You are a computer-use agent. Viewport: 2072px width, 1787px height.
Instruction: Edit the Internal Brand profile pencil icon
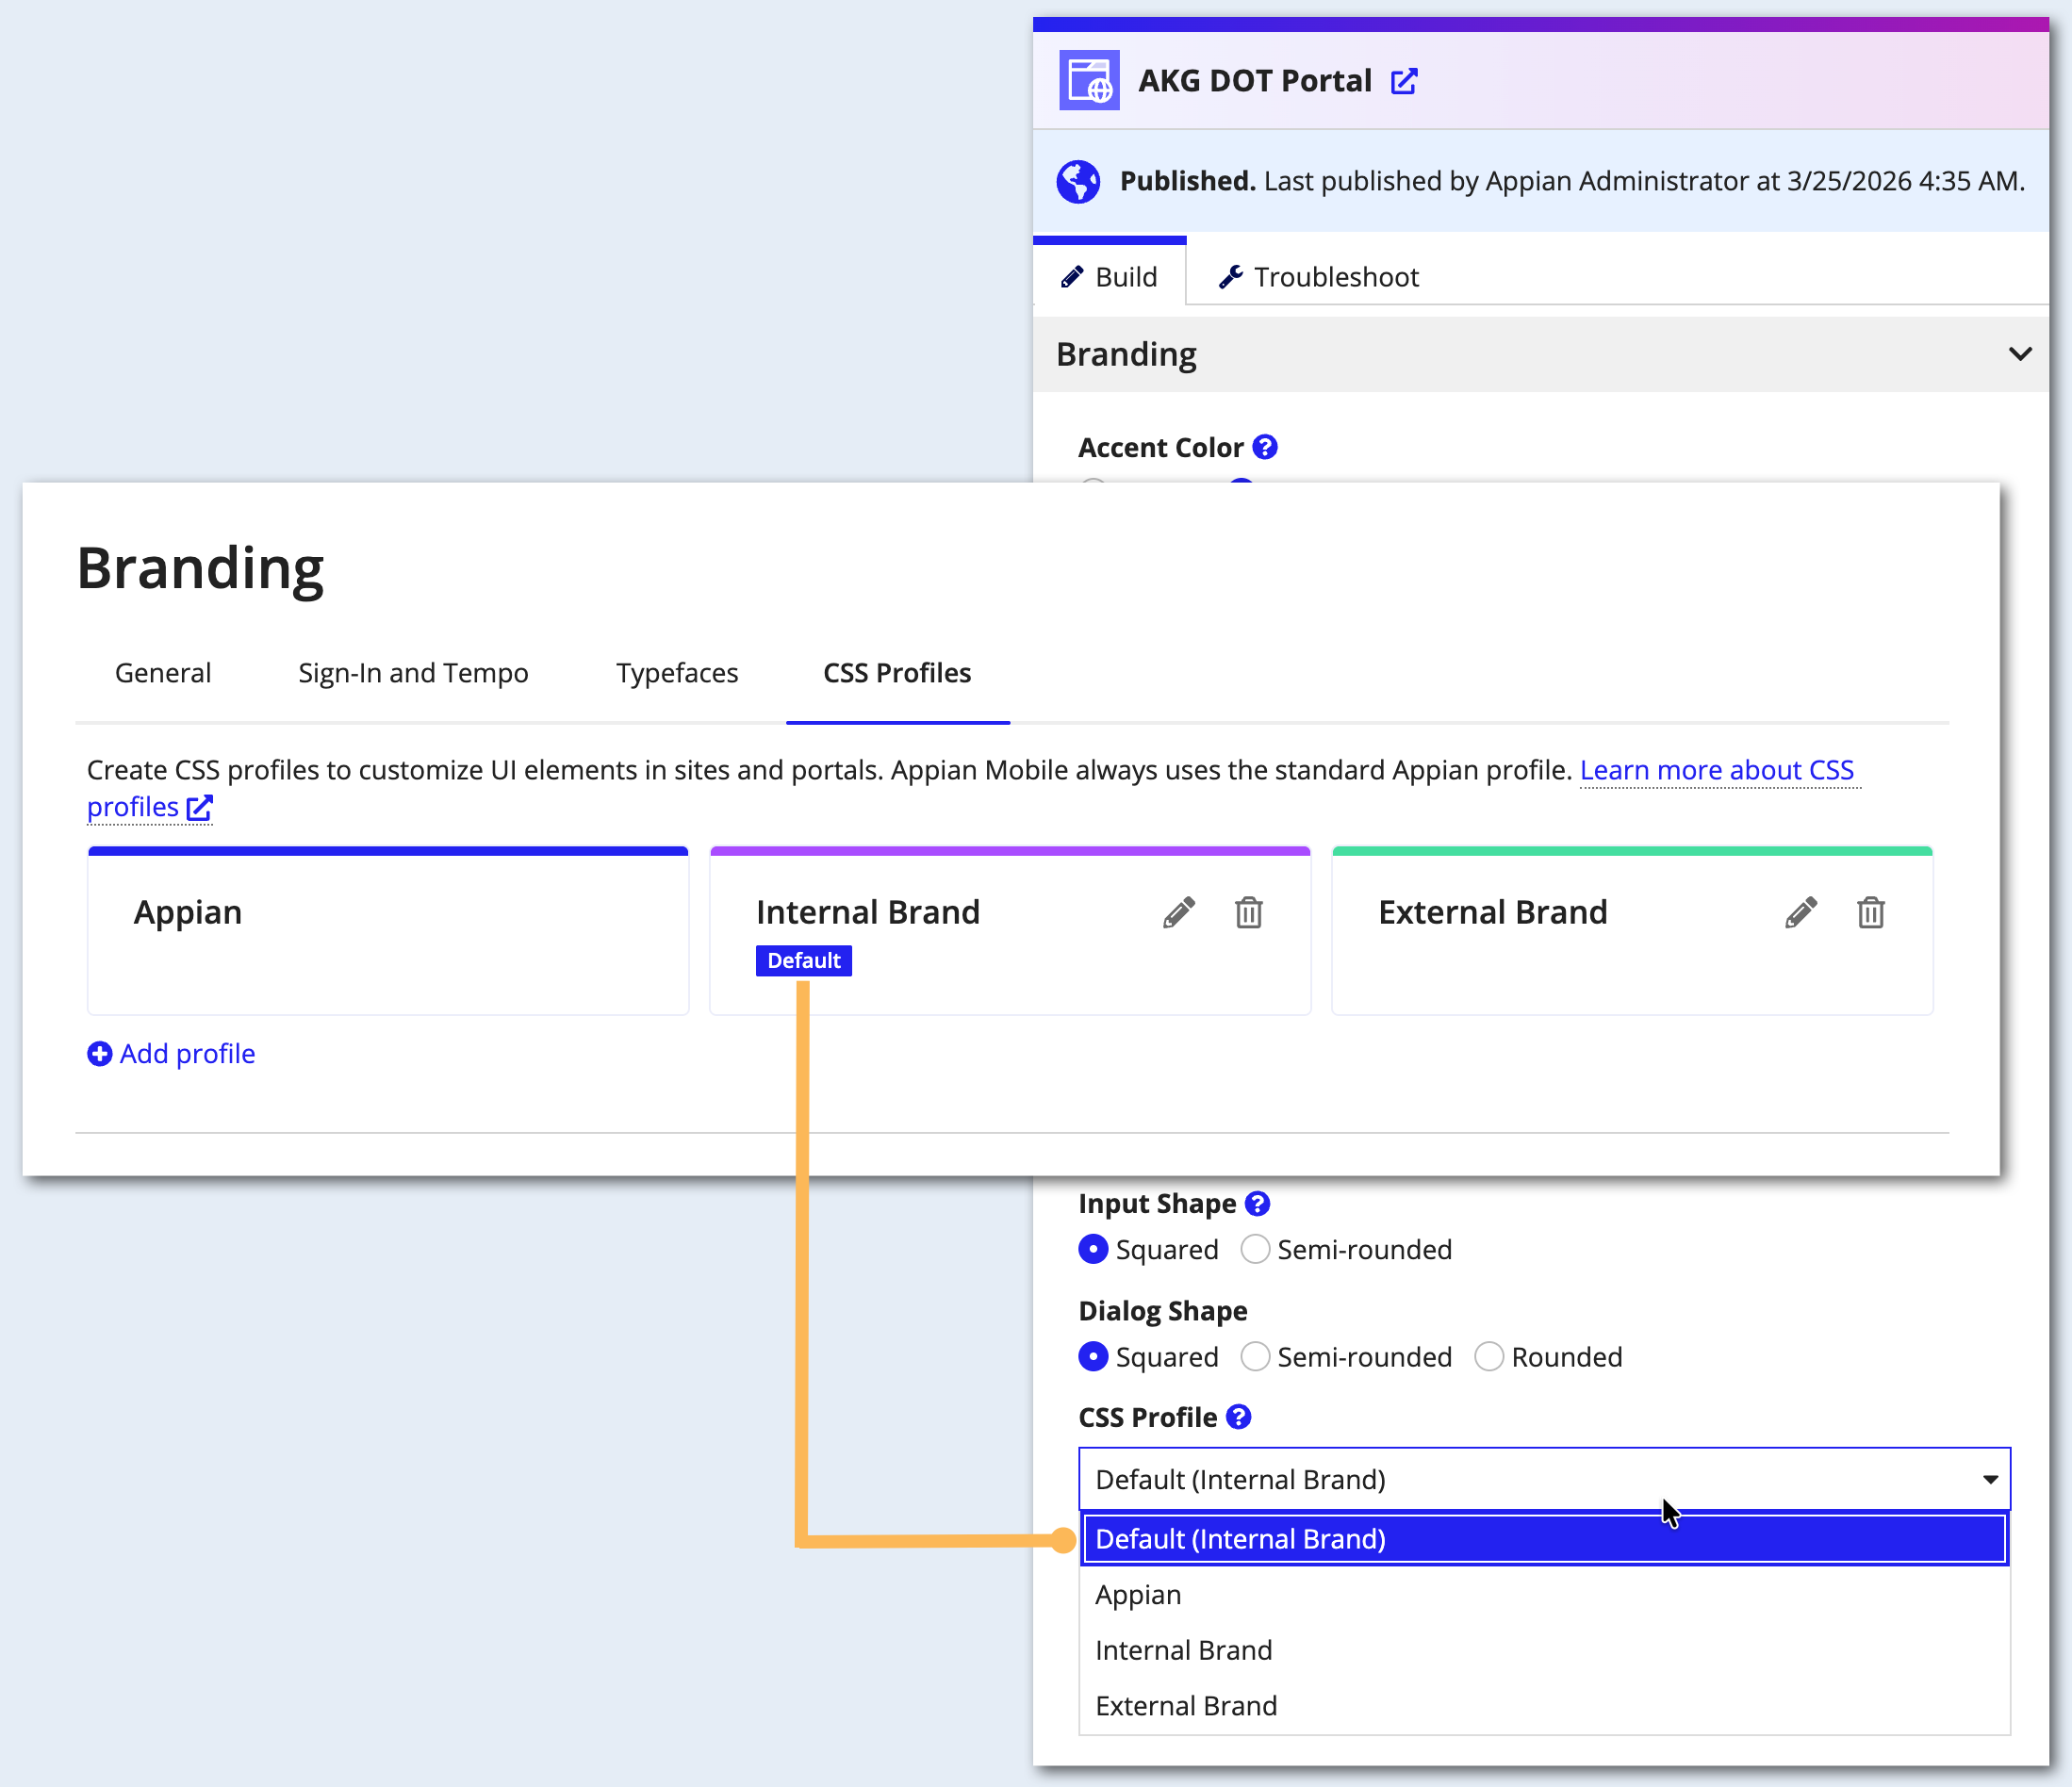pos(1179,912)
